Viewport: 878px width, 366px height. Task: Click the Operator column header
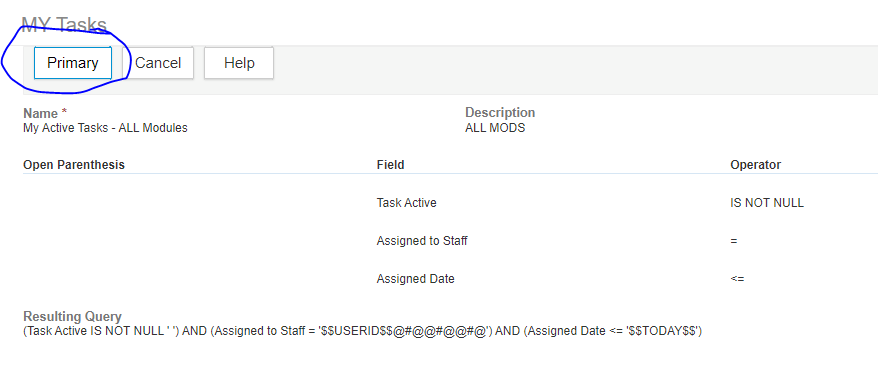point(755,165)
